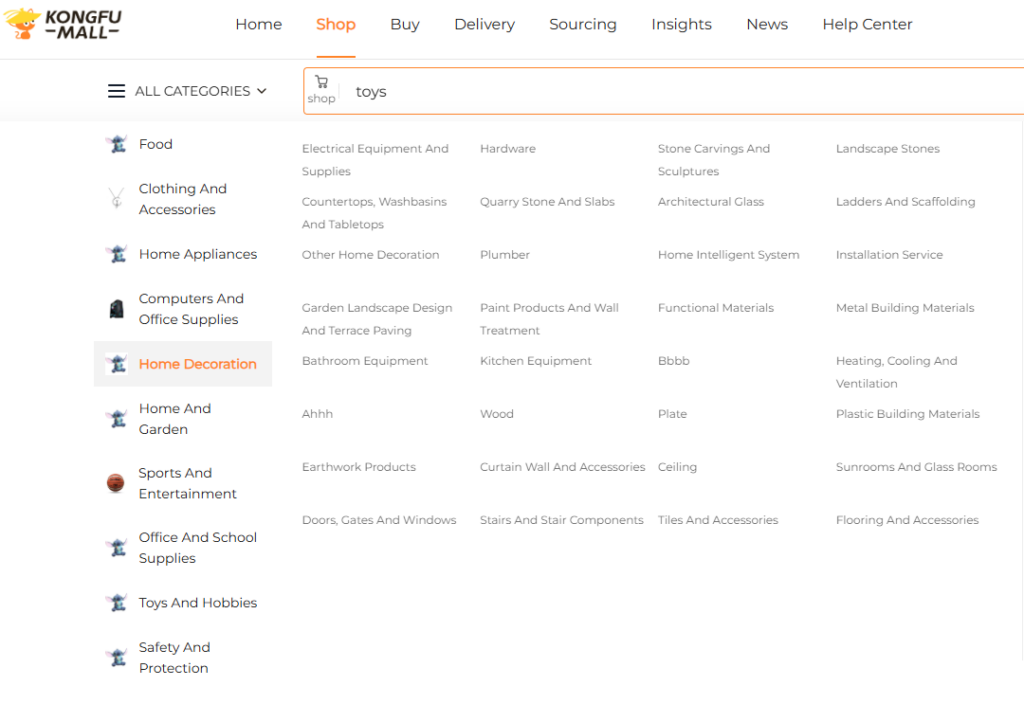Open the Kitchen Equipment subcategory link
This screenshot has width=1024, height=704.
pyautogui.click(x=535, y=361)
